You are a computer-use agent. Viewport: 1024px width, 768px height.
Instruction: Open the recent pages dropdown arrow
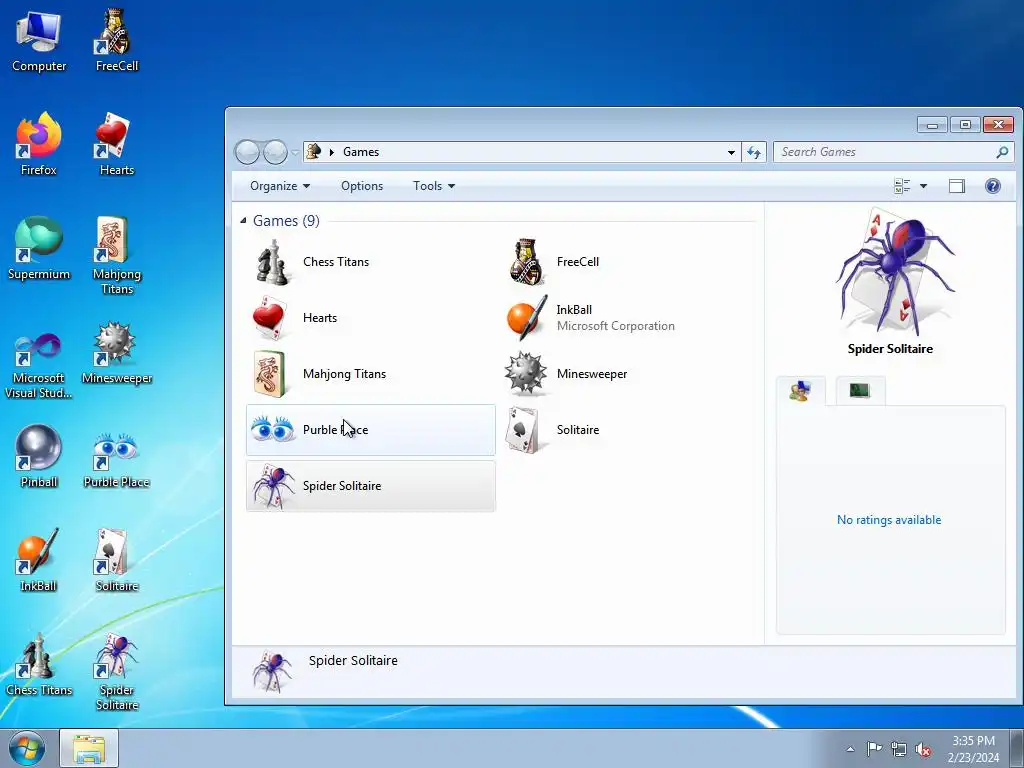coord(295,152)
